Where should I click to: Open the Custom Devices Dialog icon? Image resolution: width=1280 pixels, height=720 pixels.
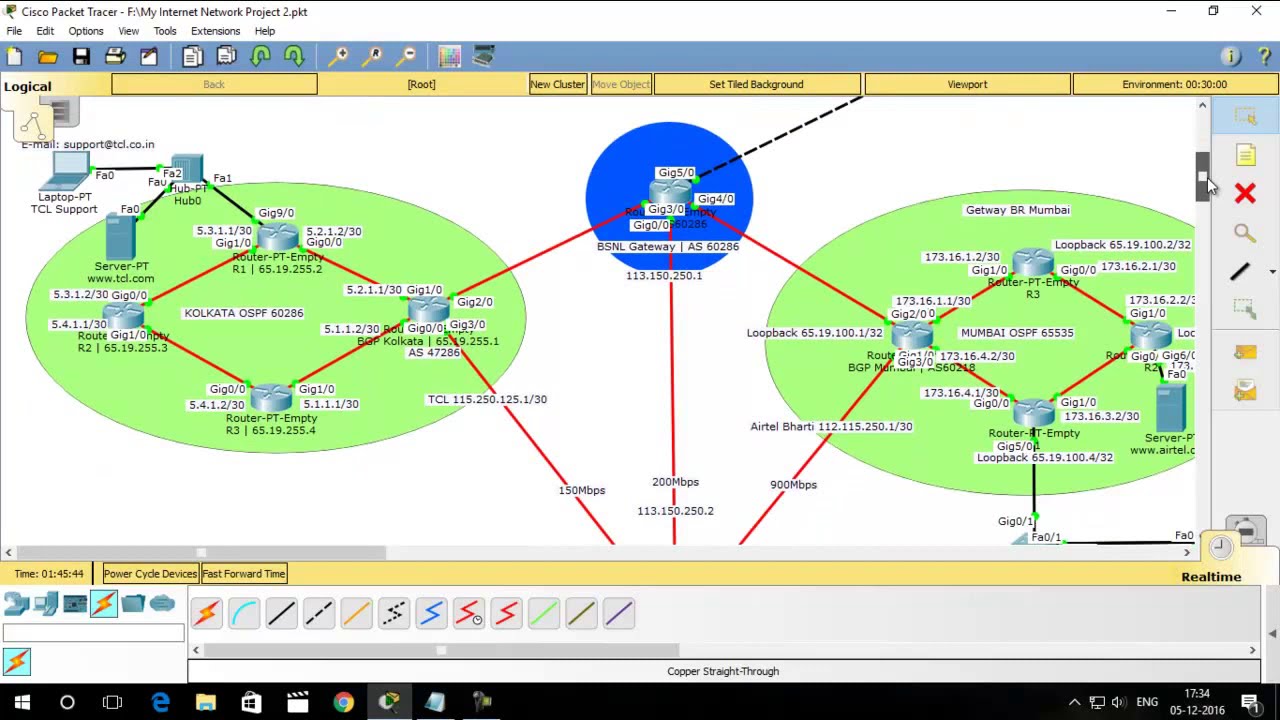pos(484,57)
